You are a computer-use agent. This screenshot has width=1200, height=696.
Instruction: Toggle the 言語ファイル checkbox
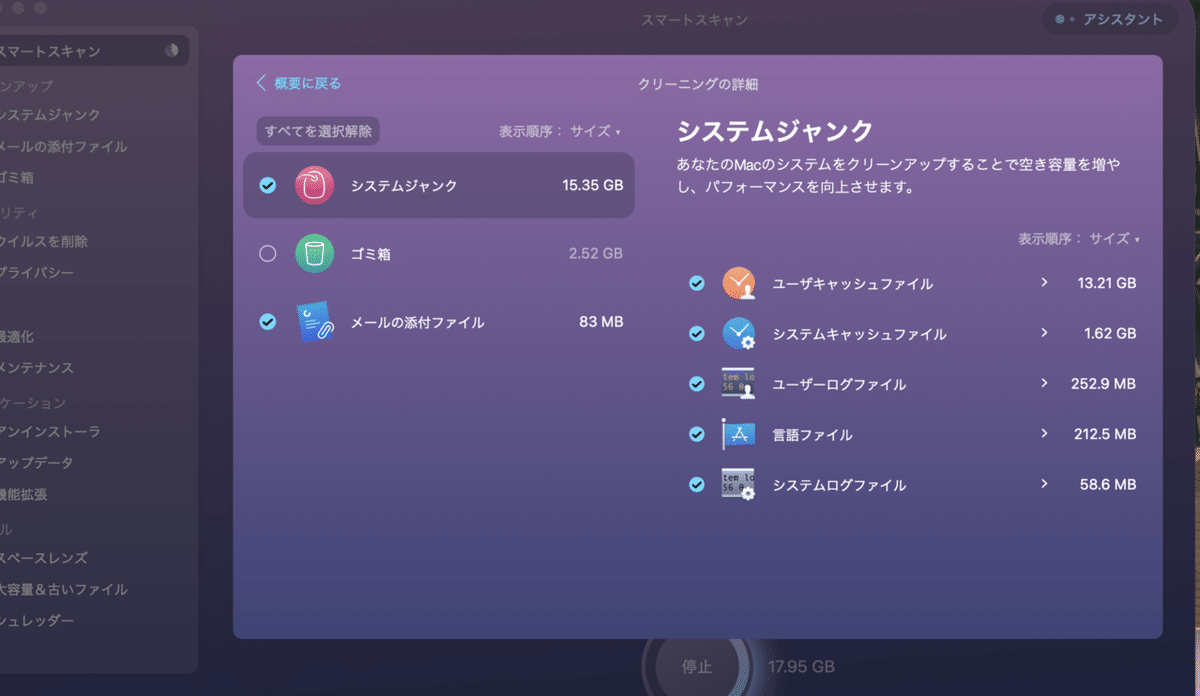697,434
